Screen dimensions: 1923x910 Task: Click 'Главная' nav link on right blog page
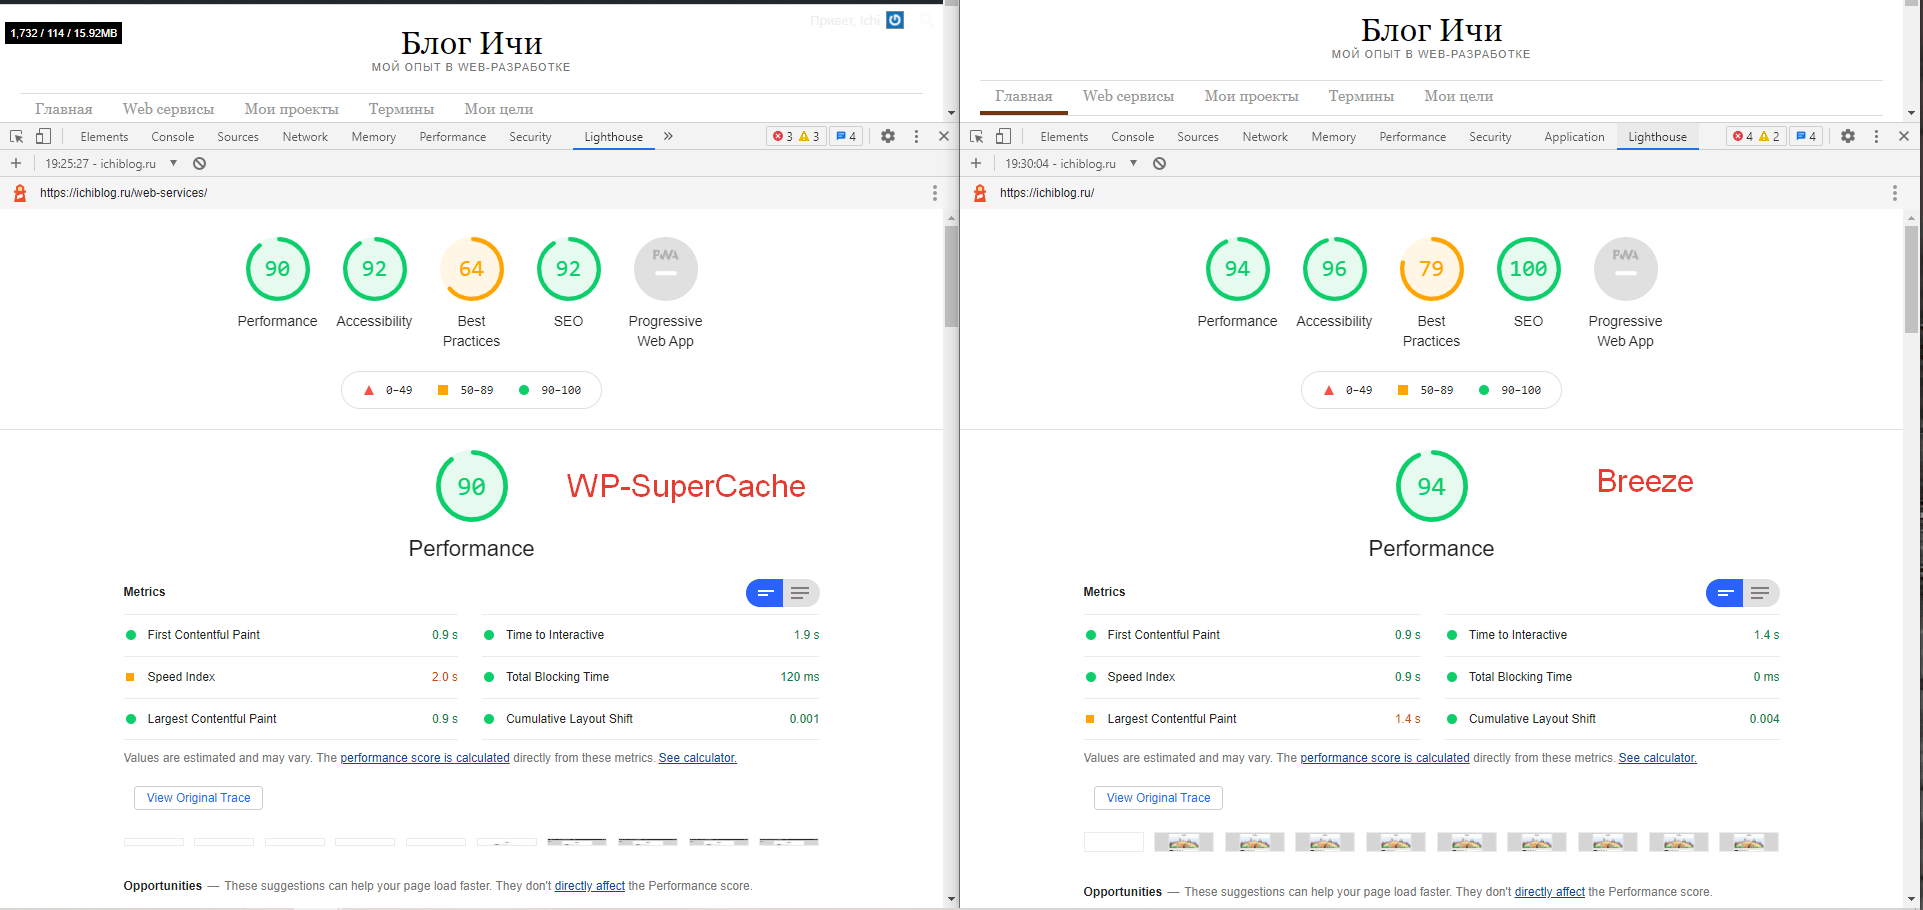click(x=1023, y=96)
